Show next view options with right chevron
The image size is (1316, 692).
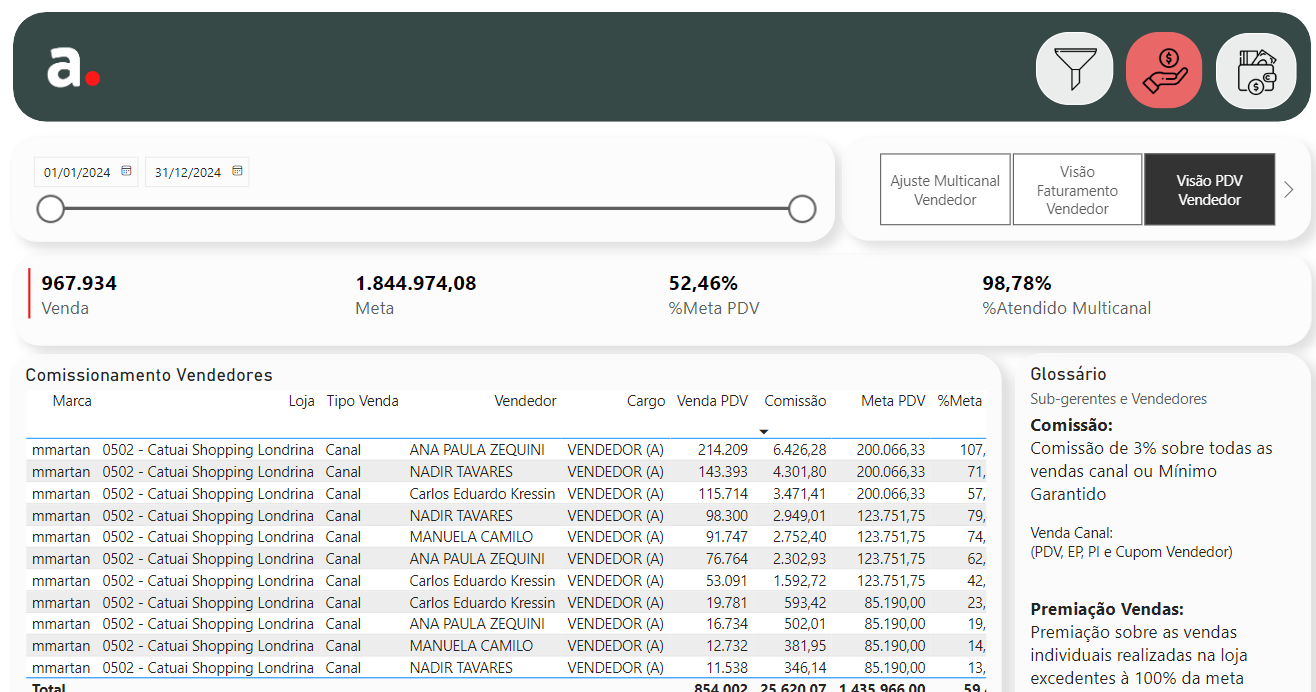(1288, 190)
